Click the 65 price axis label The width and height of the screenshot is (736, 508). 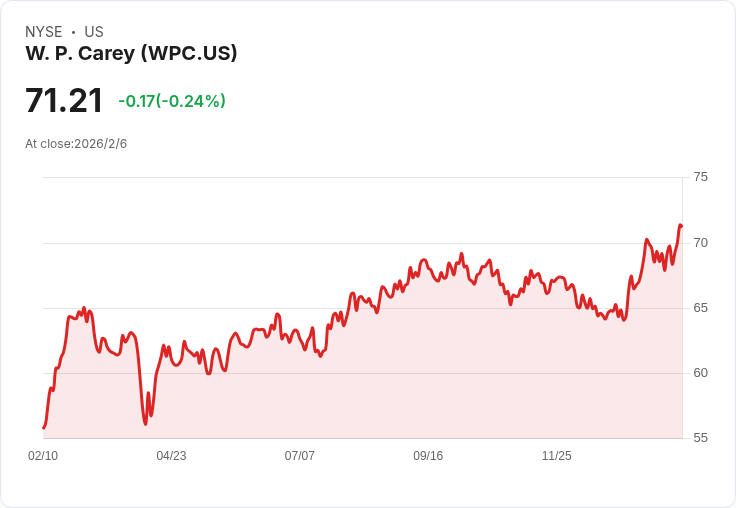(x=700, y=308)
